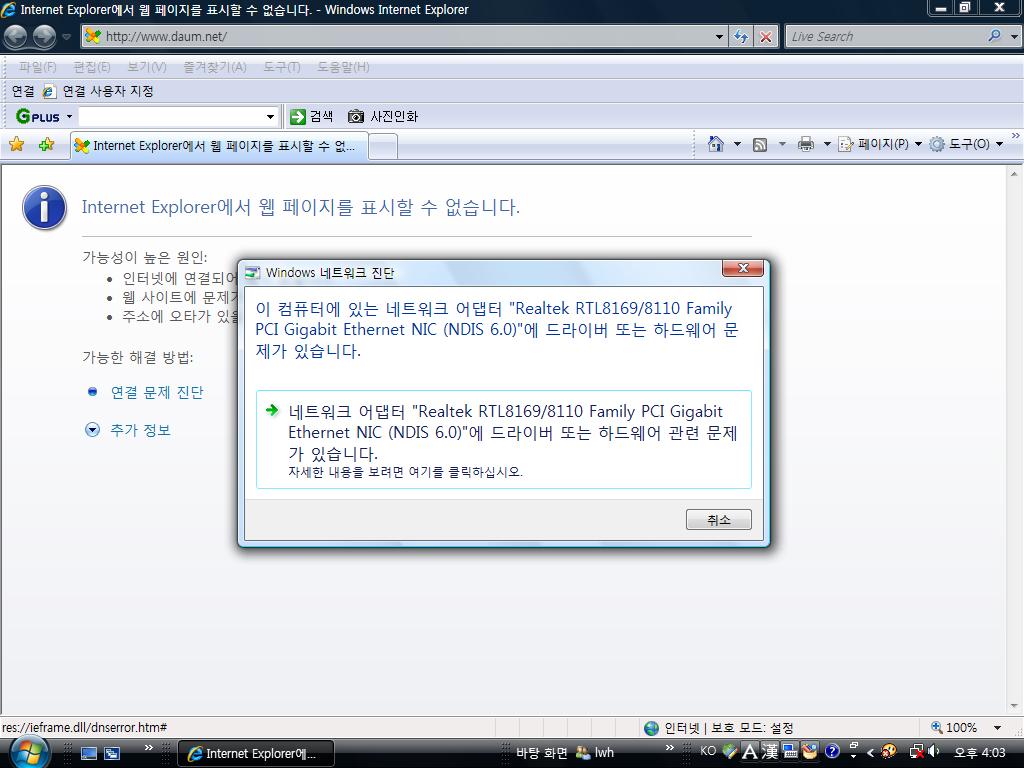
Task: Select the Internet Explorer taskbar button
Action: click(x=256, y=753)
